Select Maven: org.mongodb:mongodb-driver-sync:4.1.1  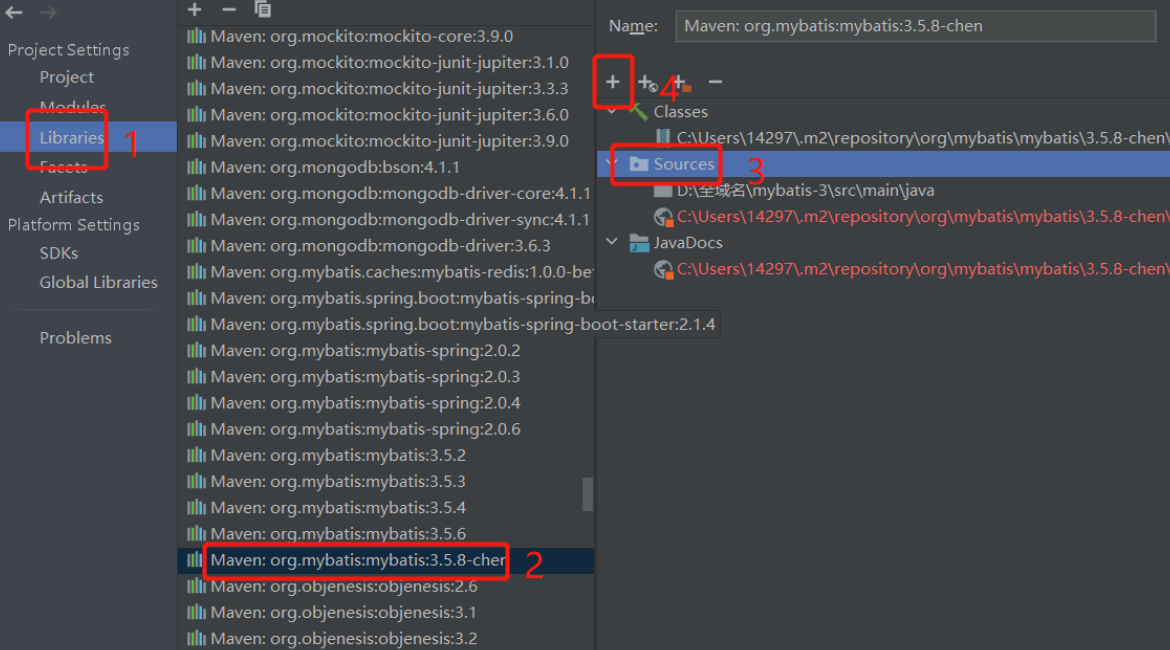[x=386, y=219]
